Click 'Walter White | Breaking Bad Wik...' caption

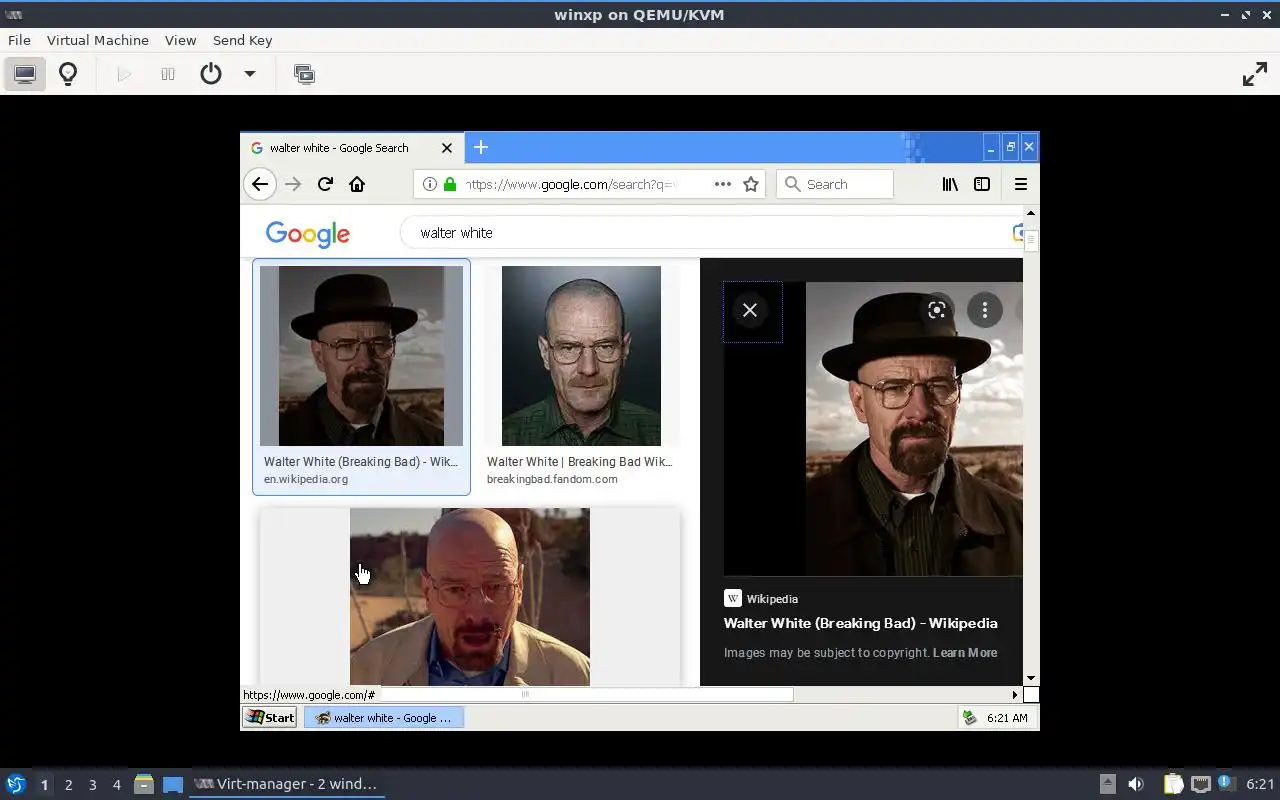(580, 462)
